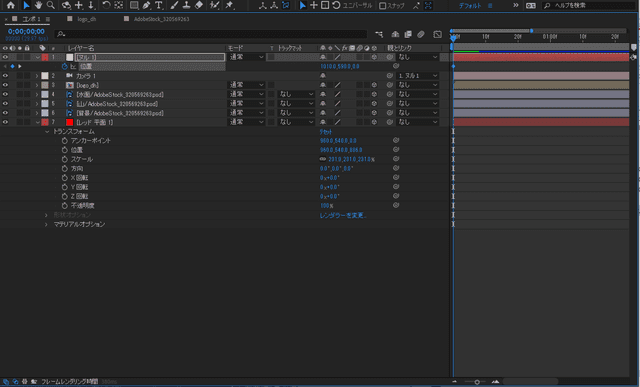Click the アンカーポイント stopwatch icon
This screenshot has height=387, width=640.
(x=64, y=140)
